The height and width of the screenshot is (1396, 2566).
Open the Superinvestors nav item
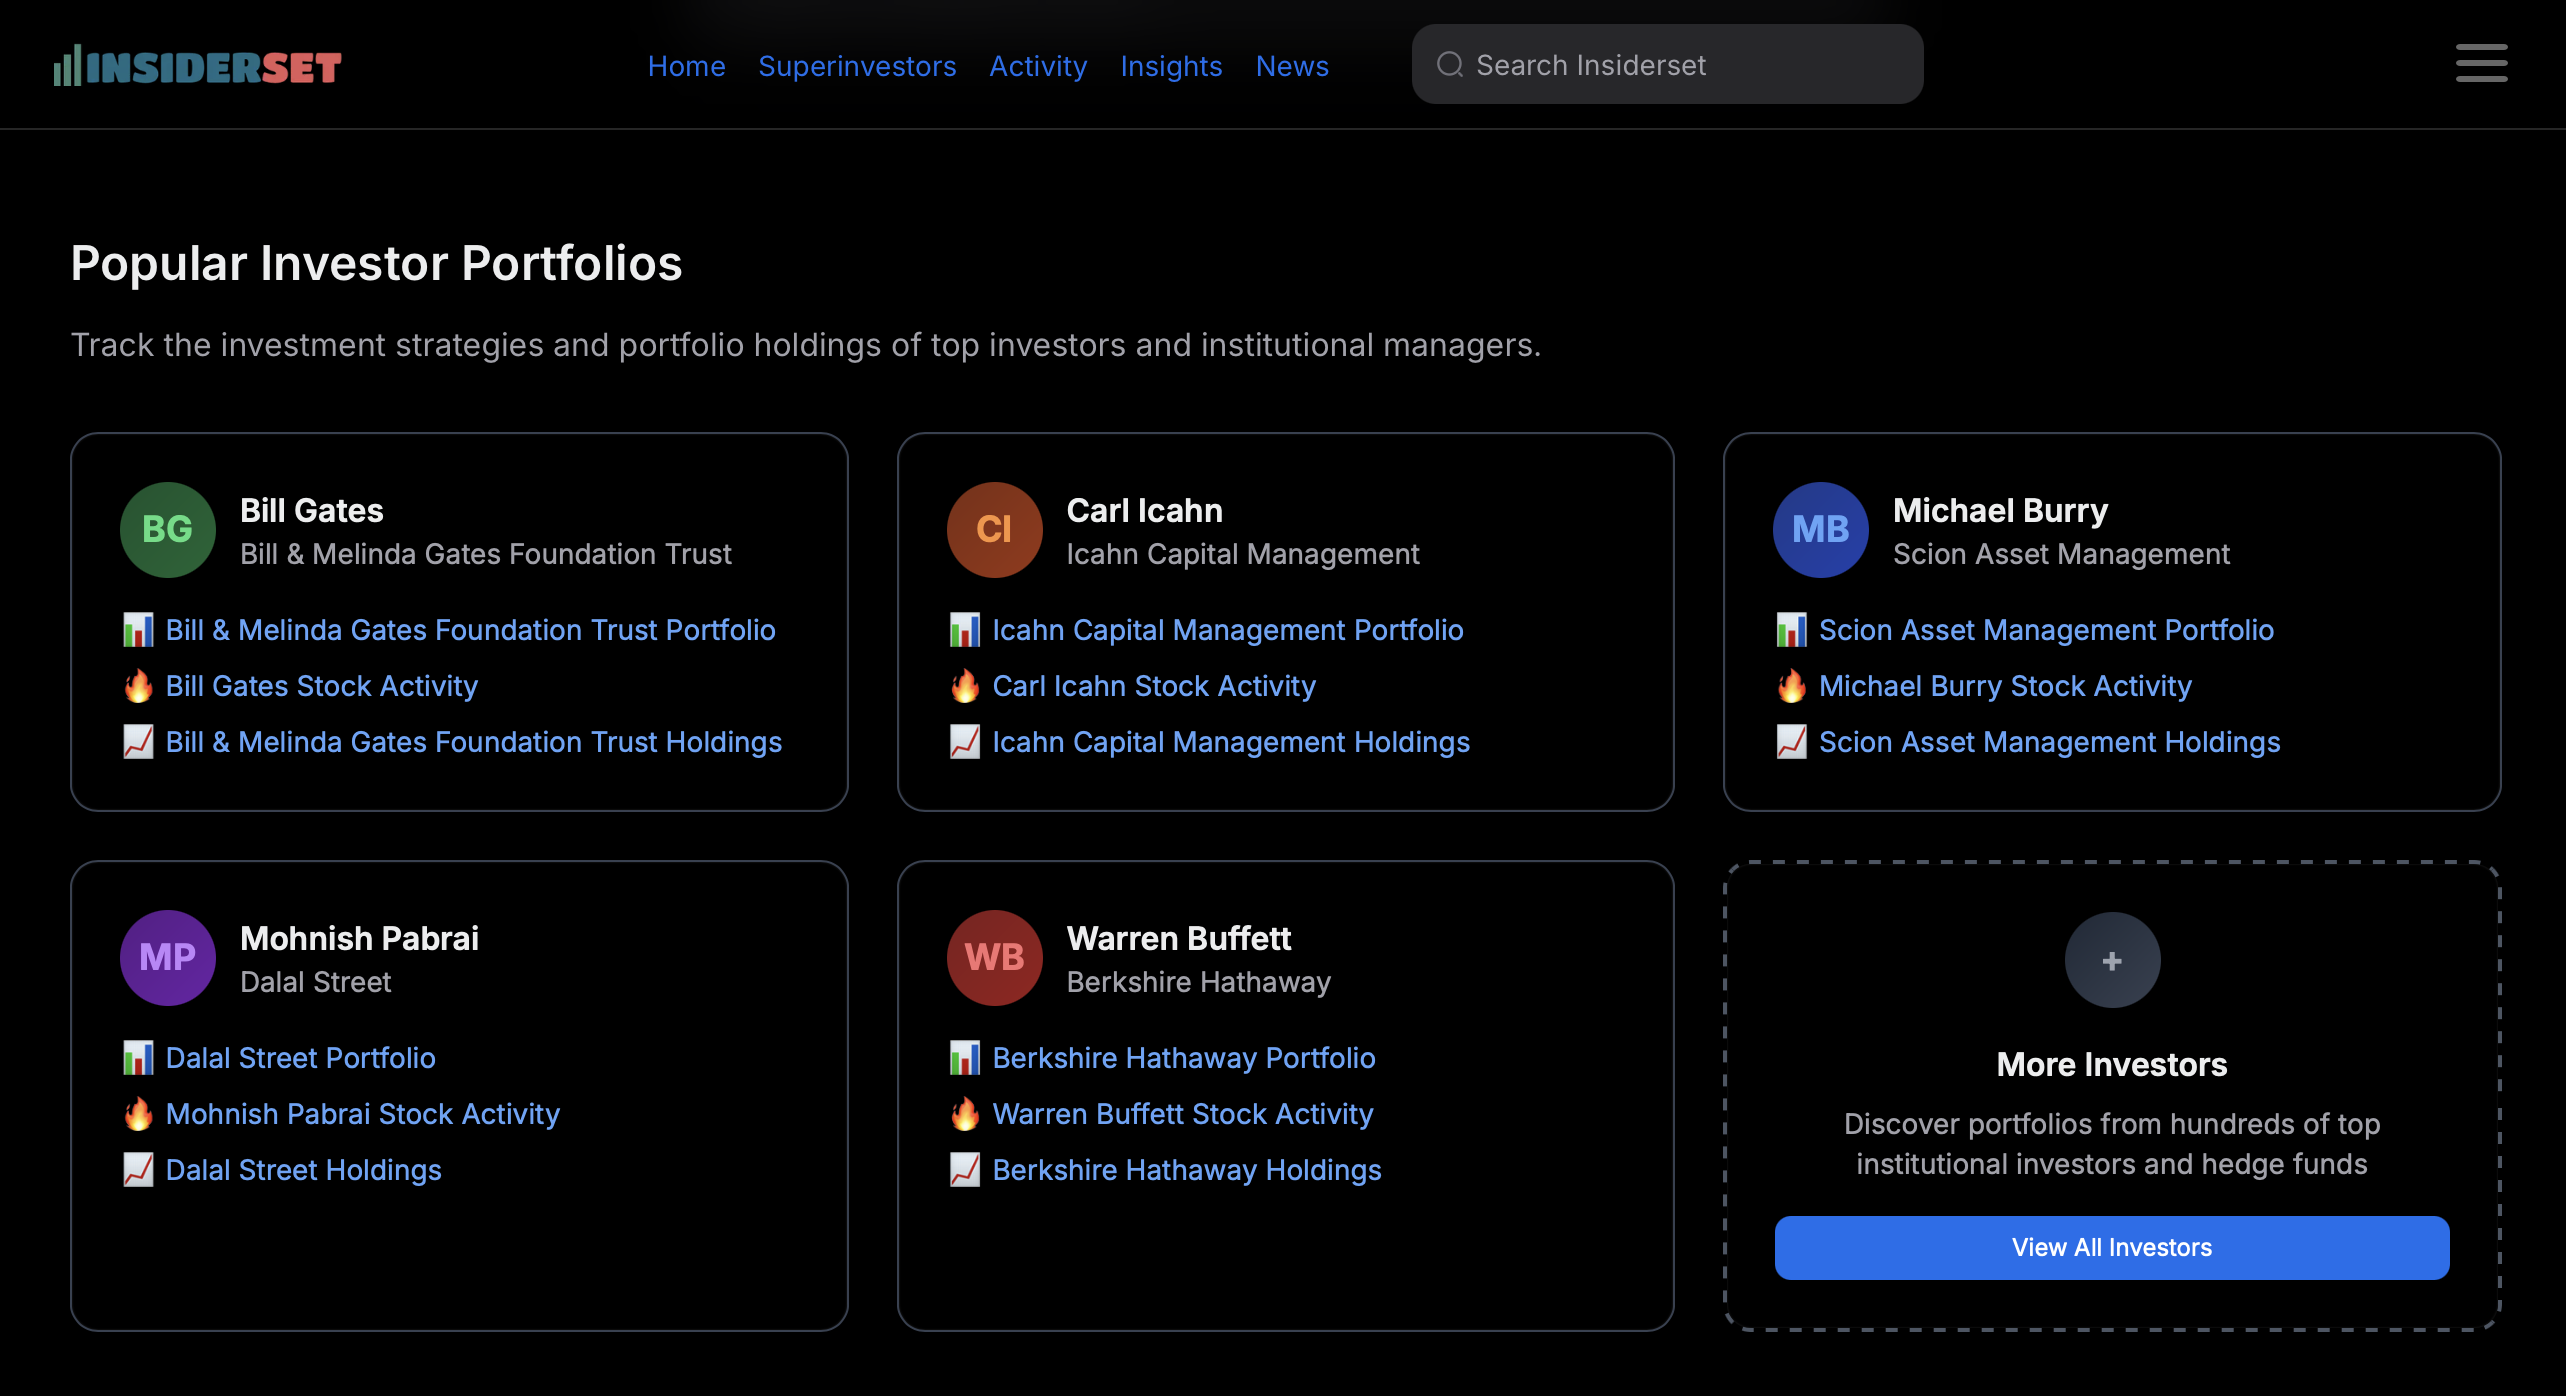[857, 65]
